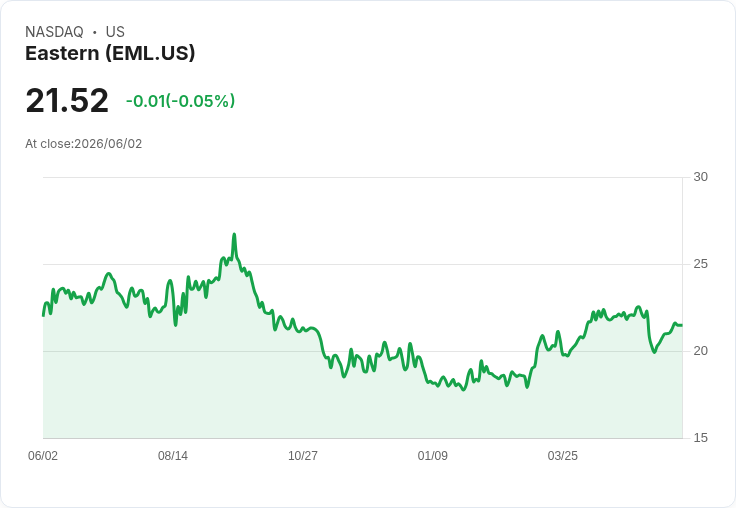Viewport: 736px width, 508px height.
Task: Click the leftmost start of the price line
Action: click(x=44, y=316)
